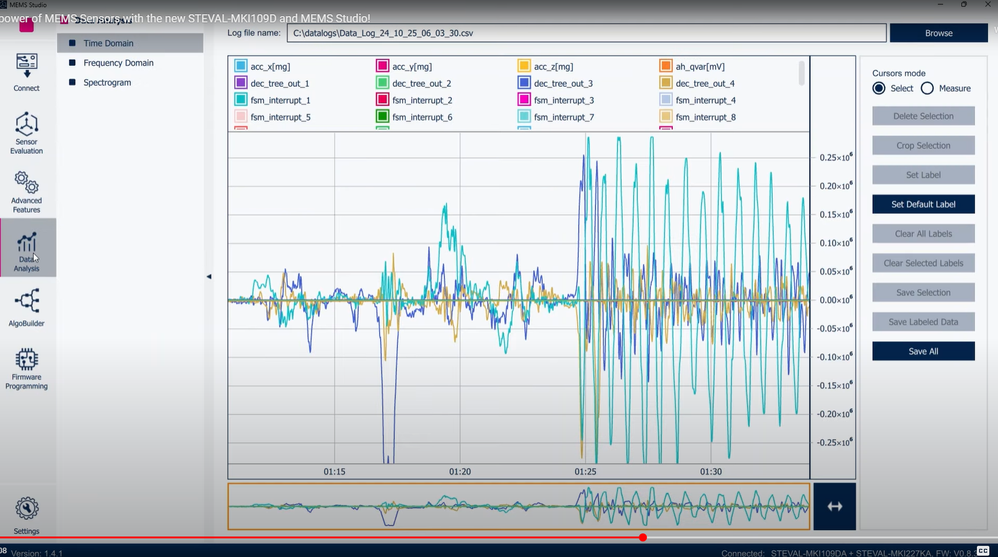Toggle captions CC icon

click(983, 551)
